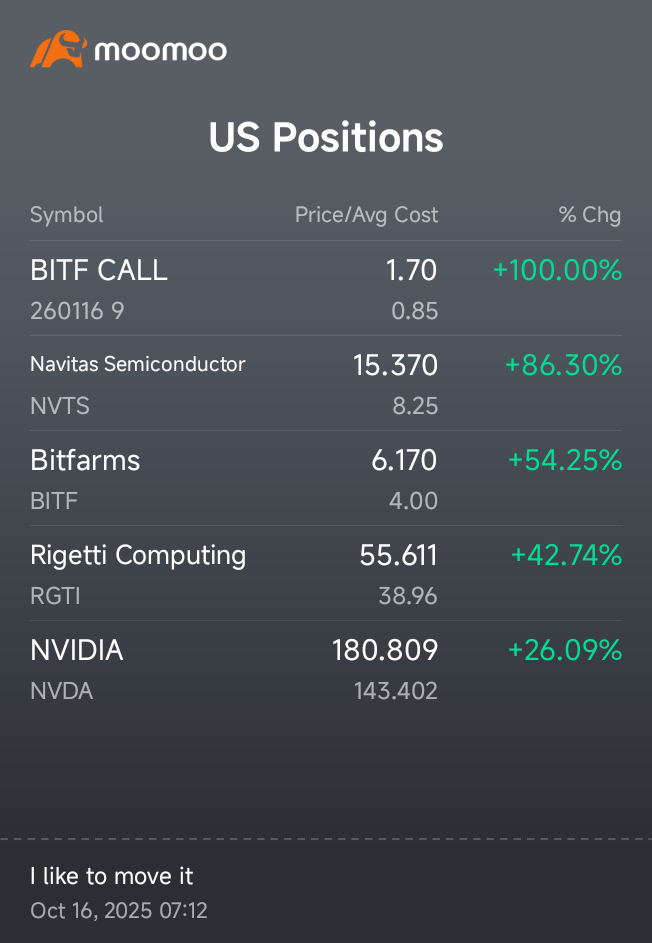Open the Bitfarms stock position

pos(326,478)
